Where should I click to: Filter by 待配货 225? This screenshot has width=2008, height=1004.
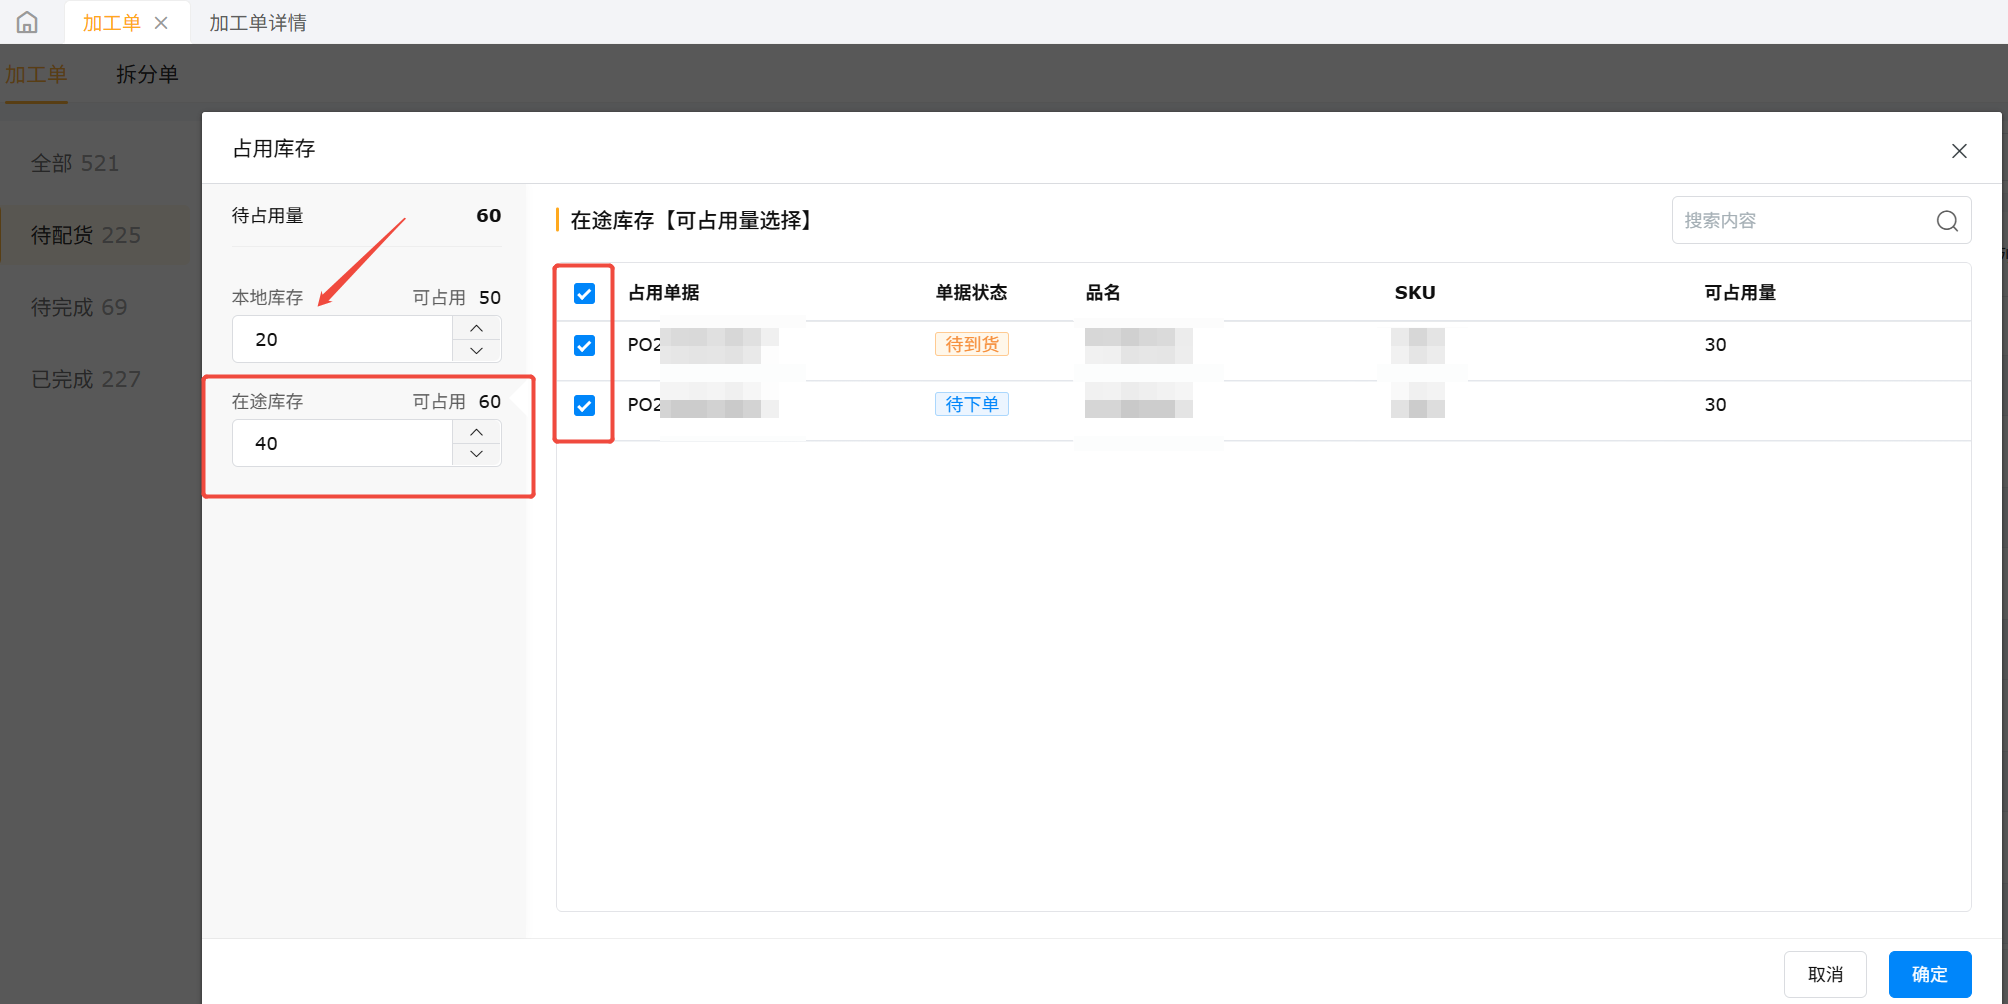[86, 235]
